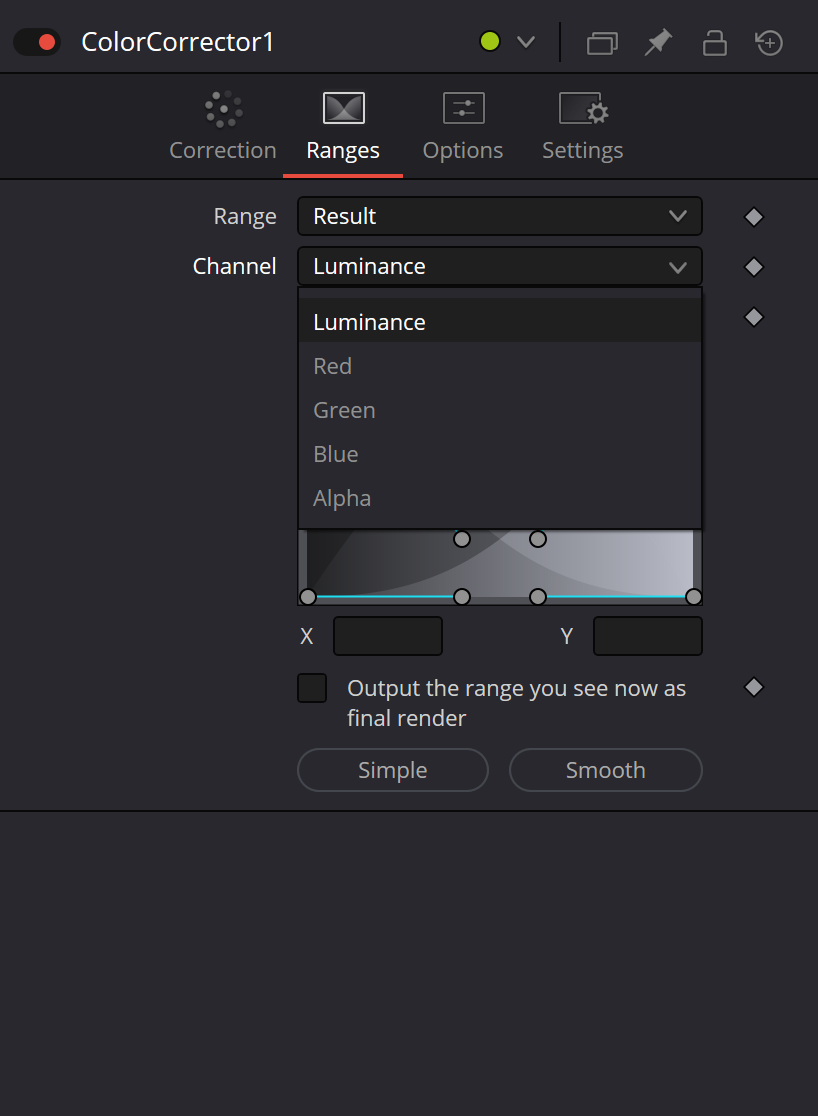The image size is (818, 1116).
Task: Collapse the Channel dropdown
Action: (x=500, y=266)
